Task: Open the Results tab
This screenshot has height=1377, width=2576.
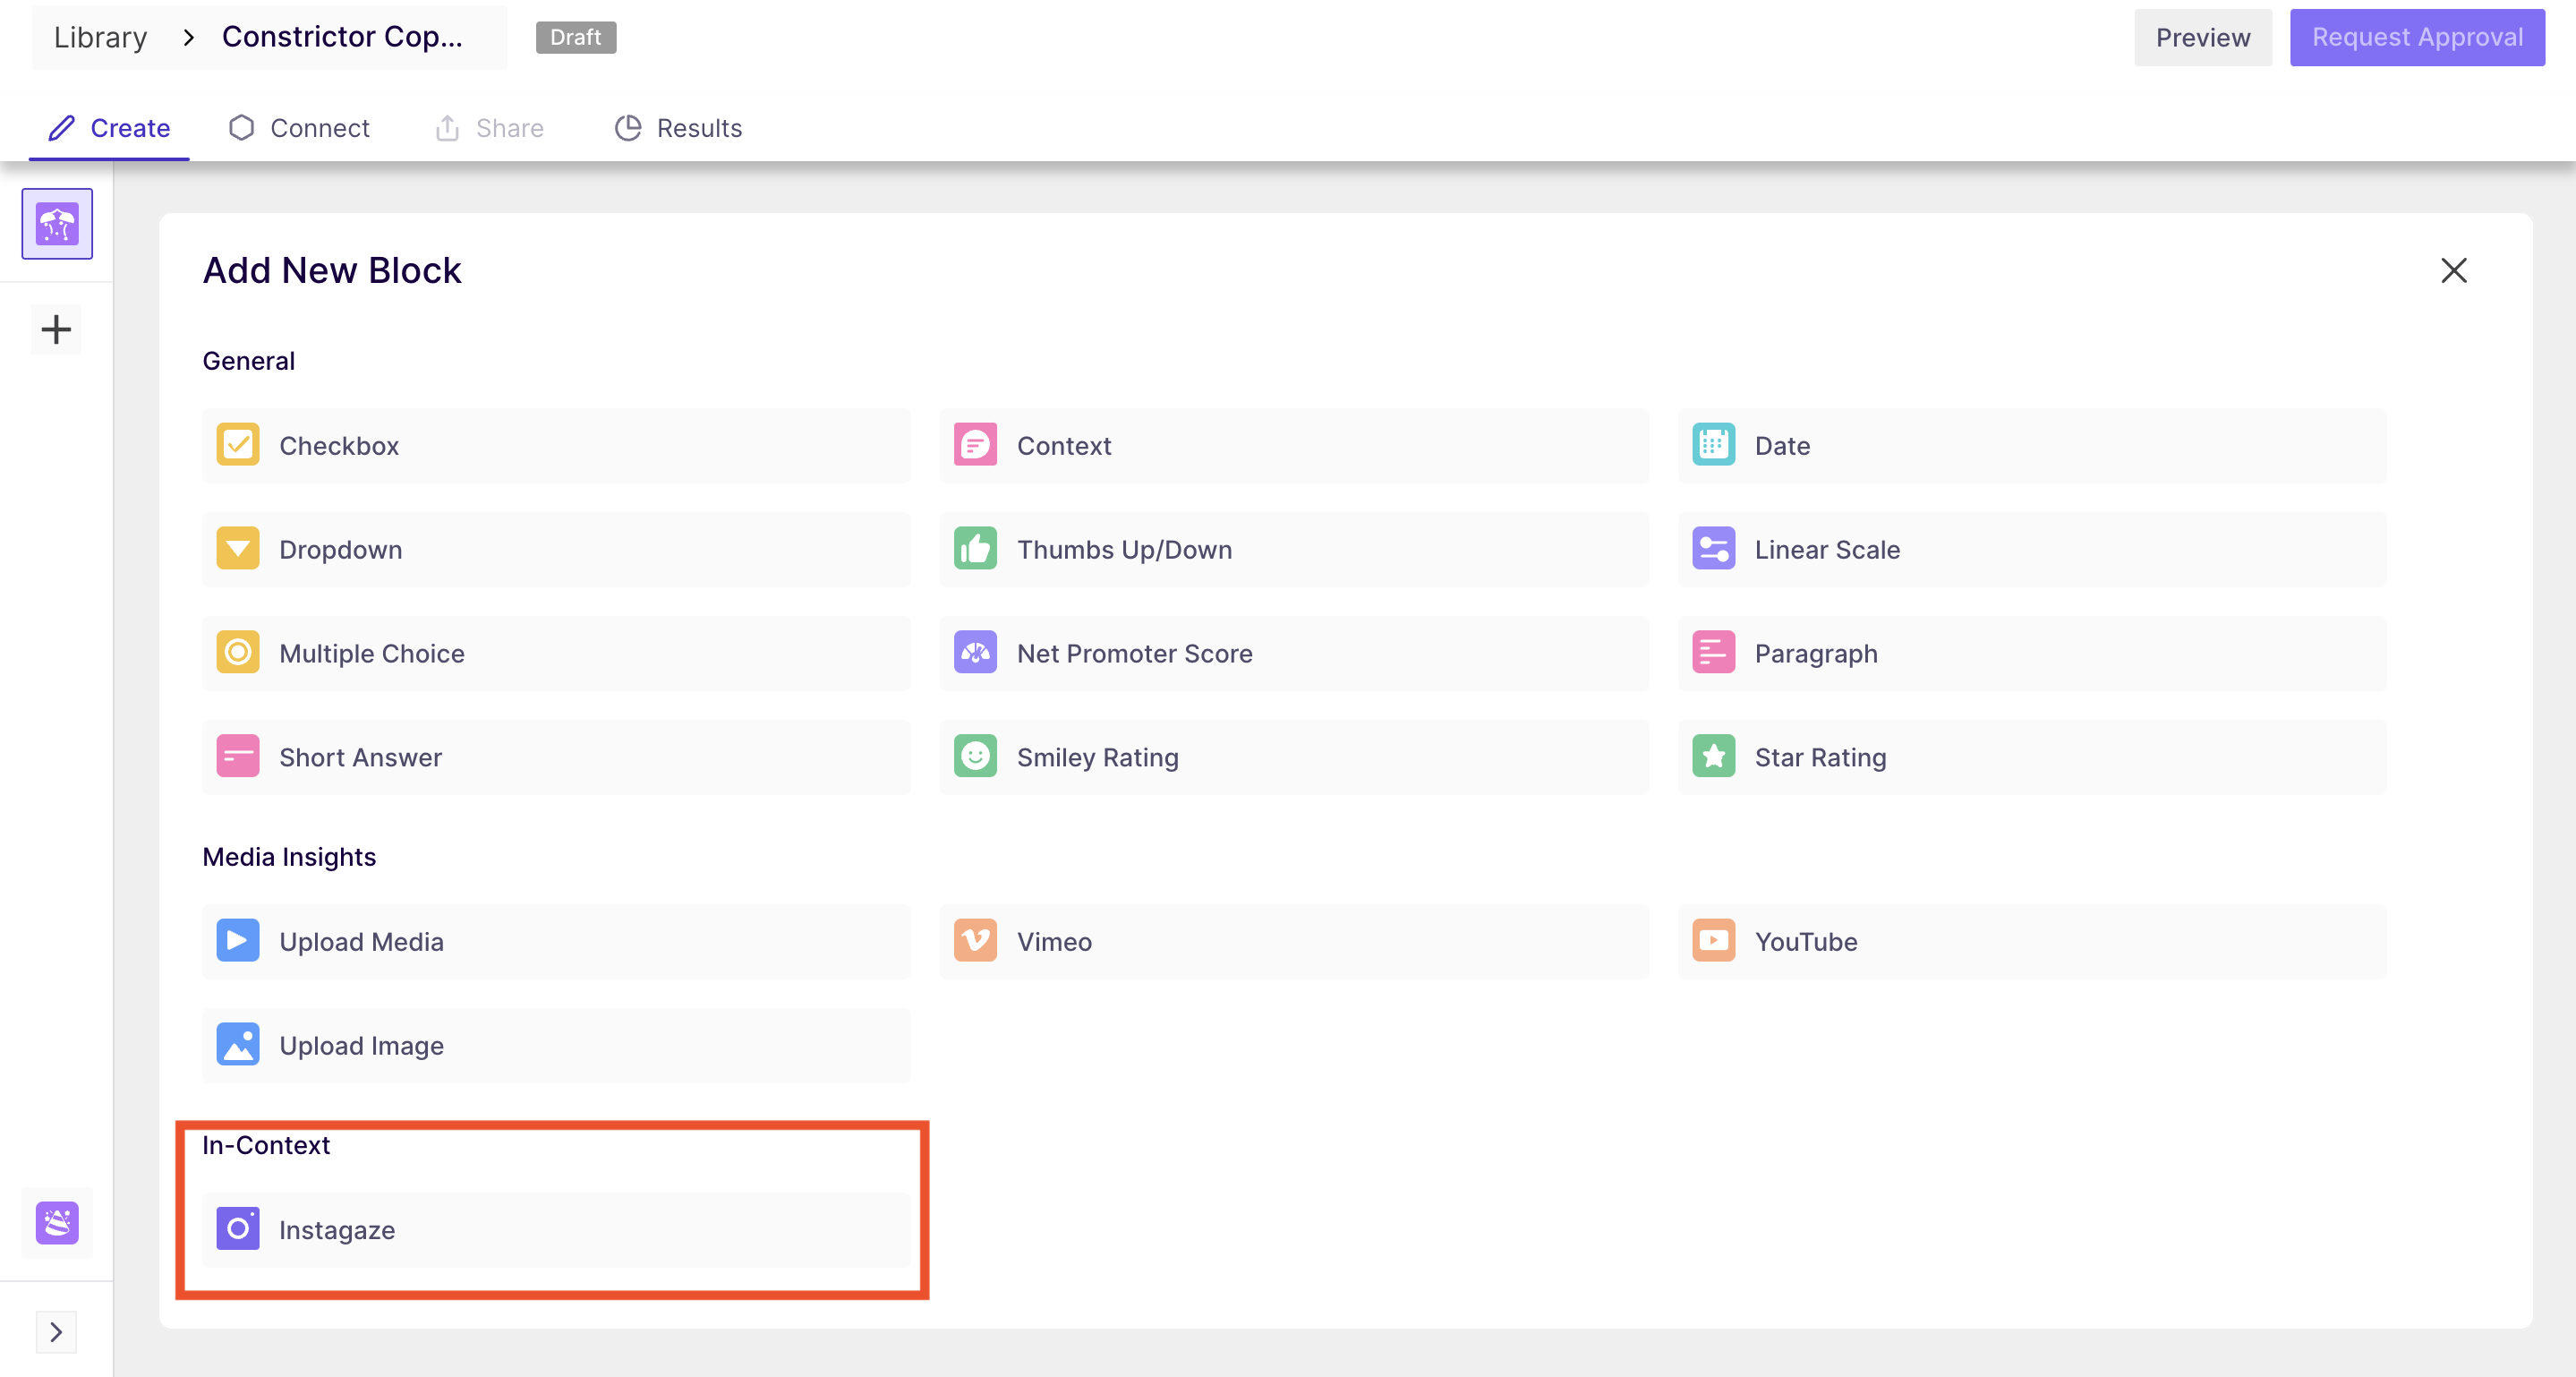Action: (678, 128)
